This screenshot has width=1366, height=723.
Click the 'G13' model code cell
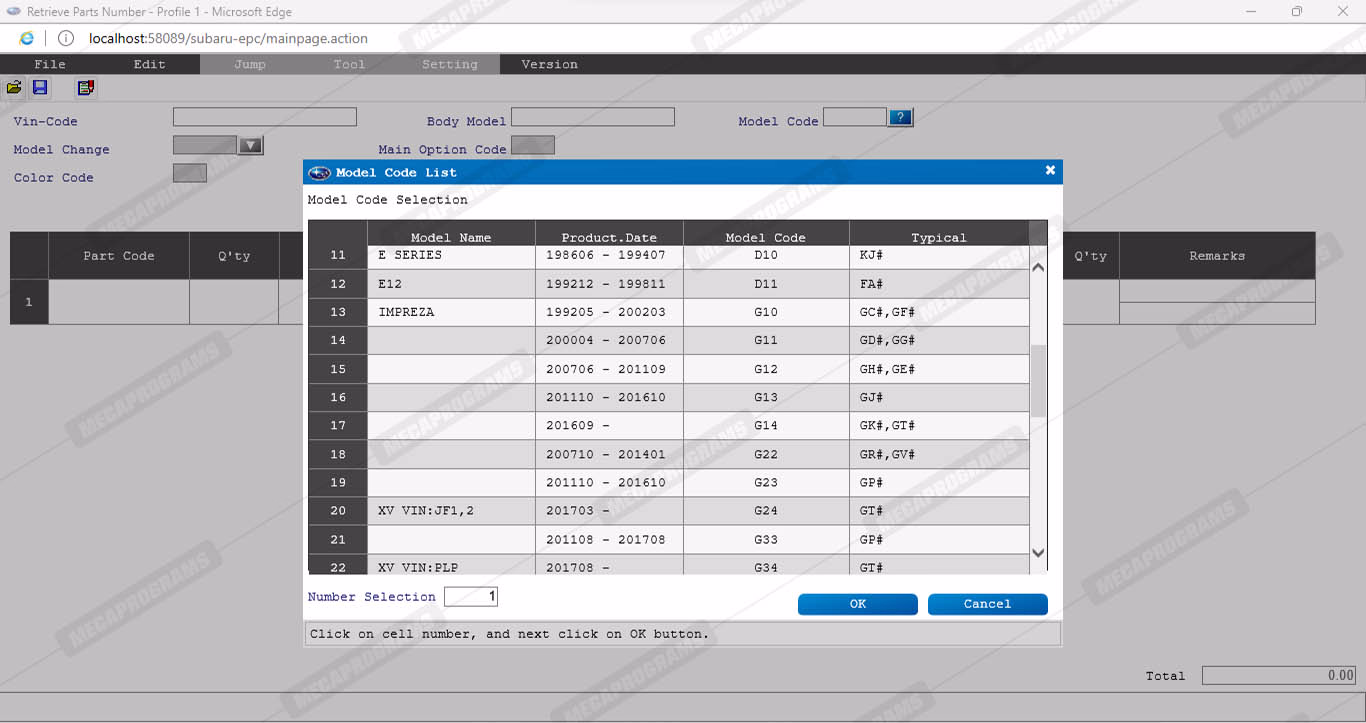pos(766,397)
